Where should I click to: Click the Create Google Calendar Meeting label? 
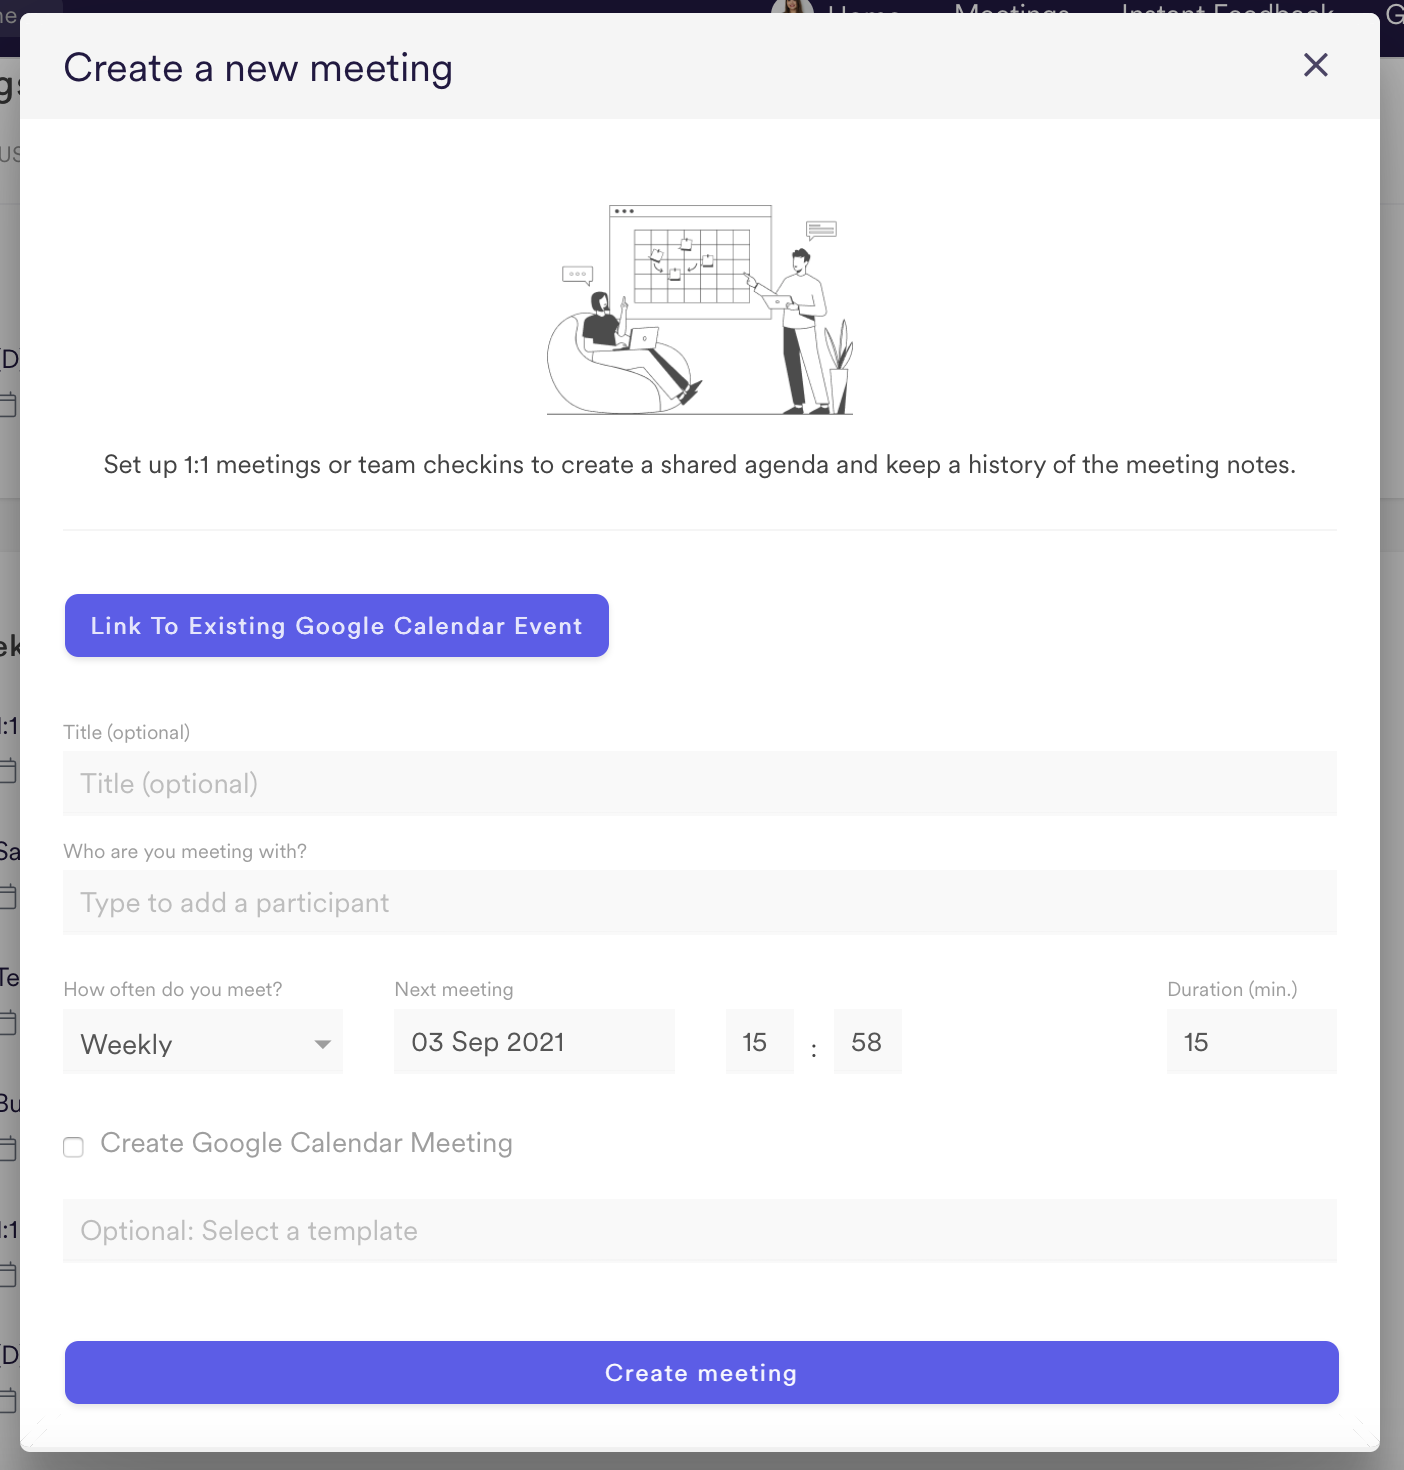pyautogui.click(x=306, y=1143)
